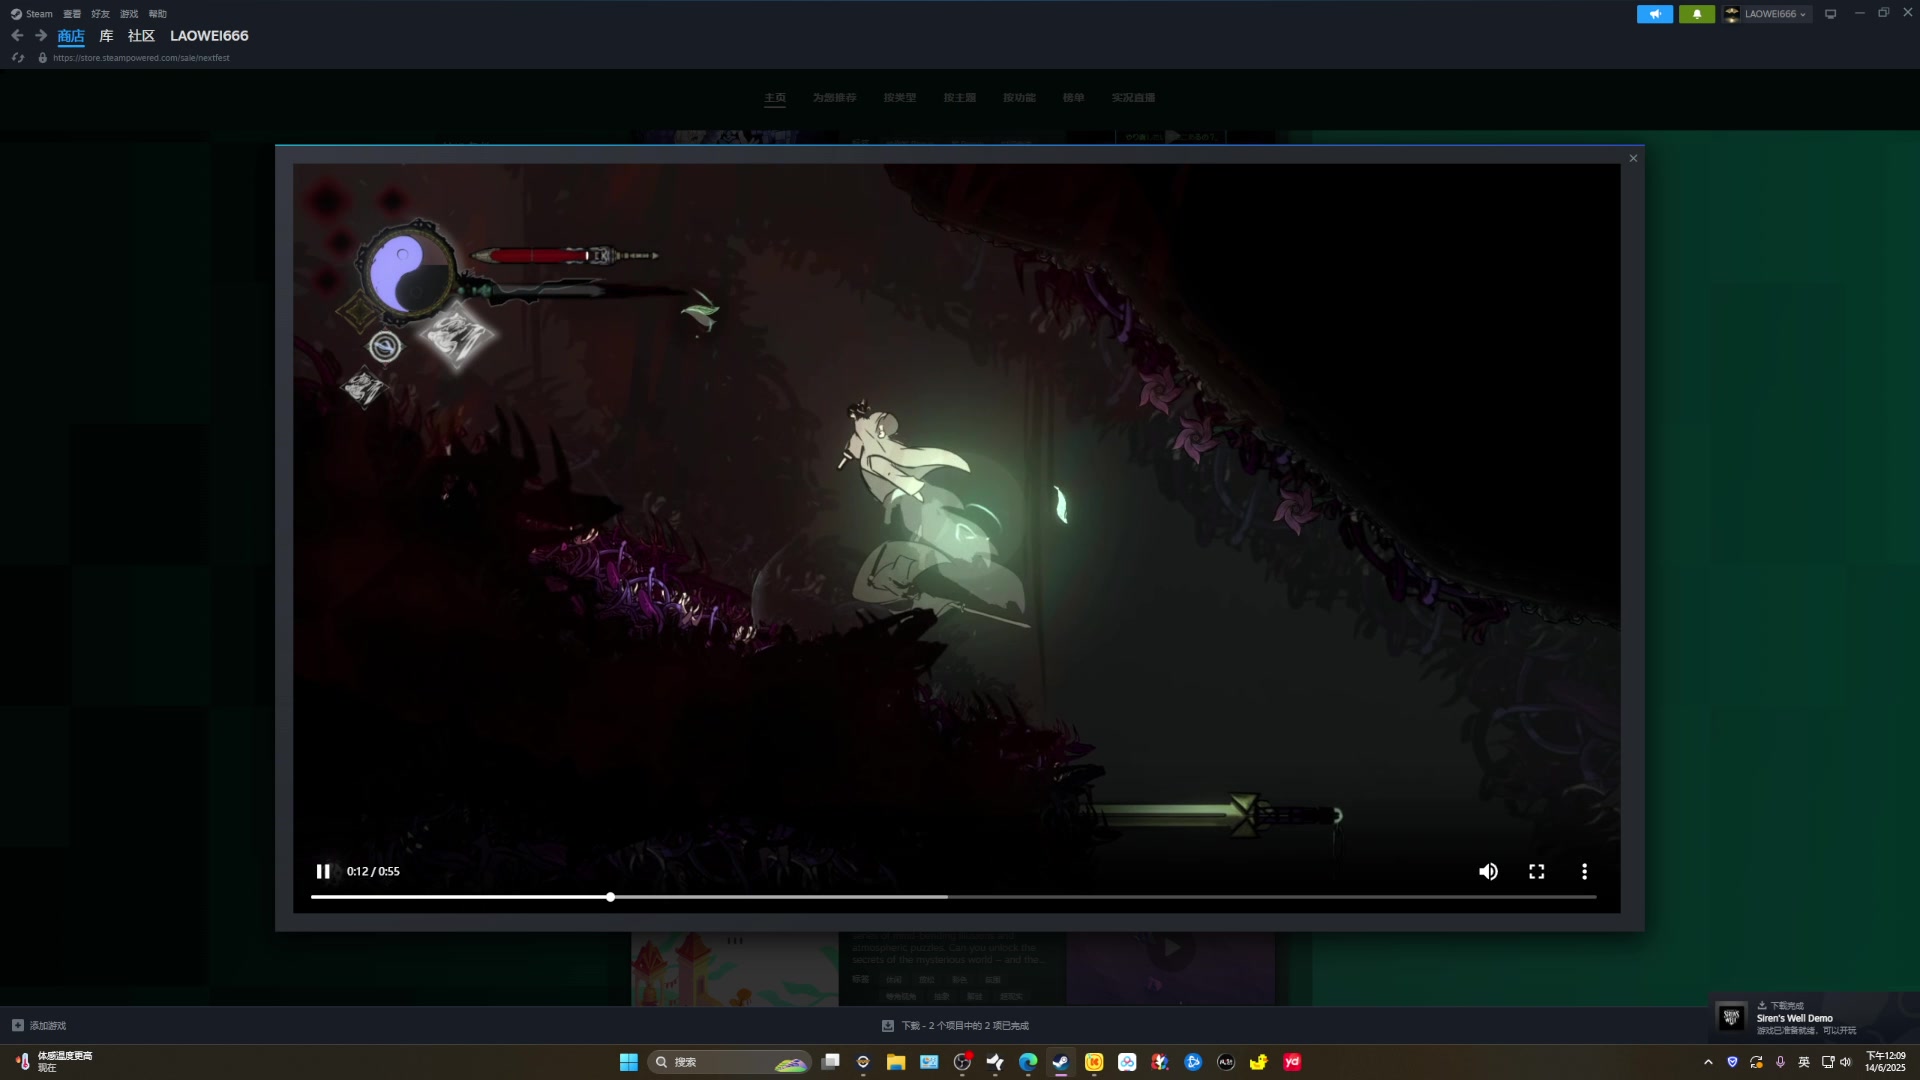Open the blue bird app on the taskbar

(1193, 1062)
